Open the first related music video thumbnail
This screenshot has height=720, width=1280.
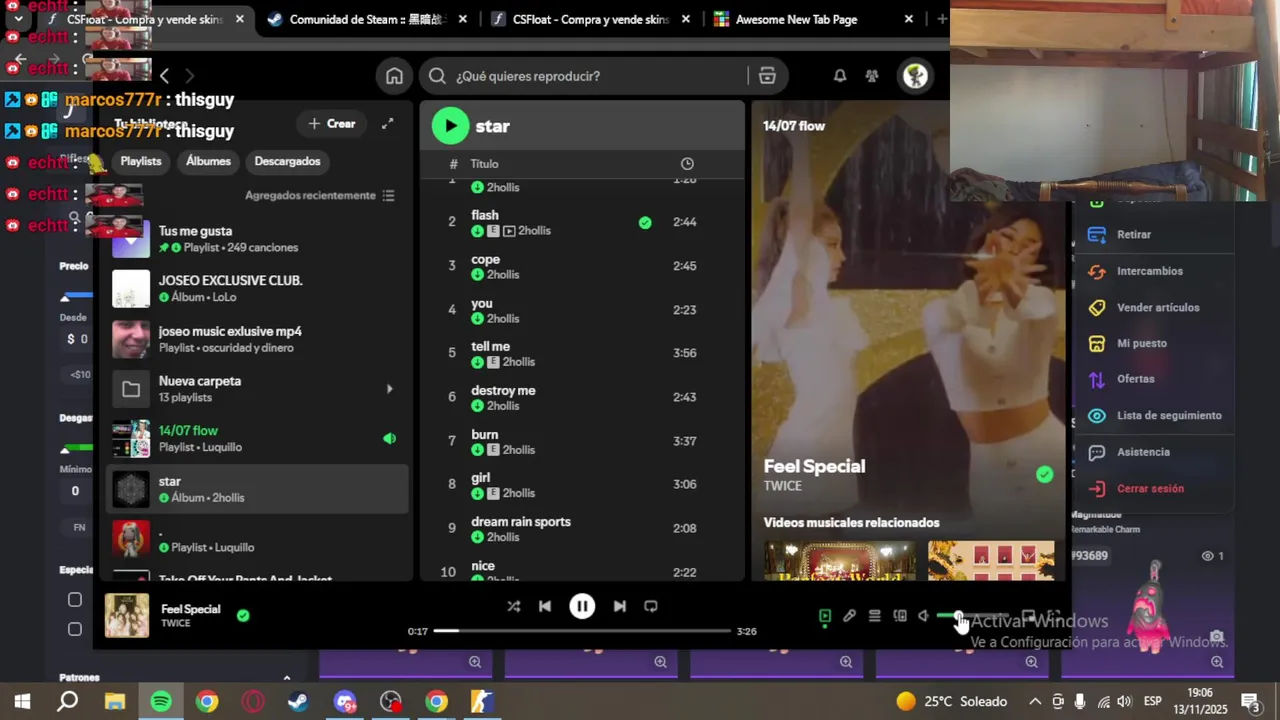(840, 560)
